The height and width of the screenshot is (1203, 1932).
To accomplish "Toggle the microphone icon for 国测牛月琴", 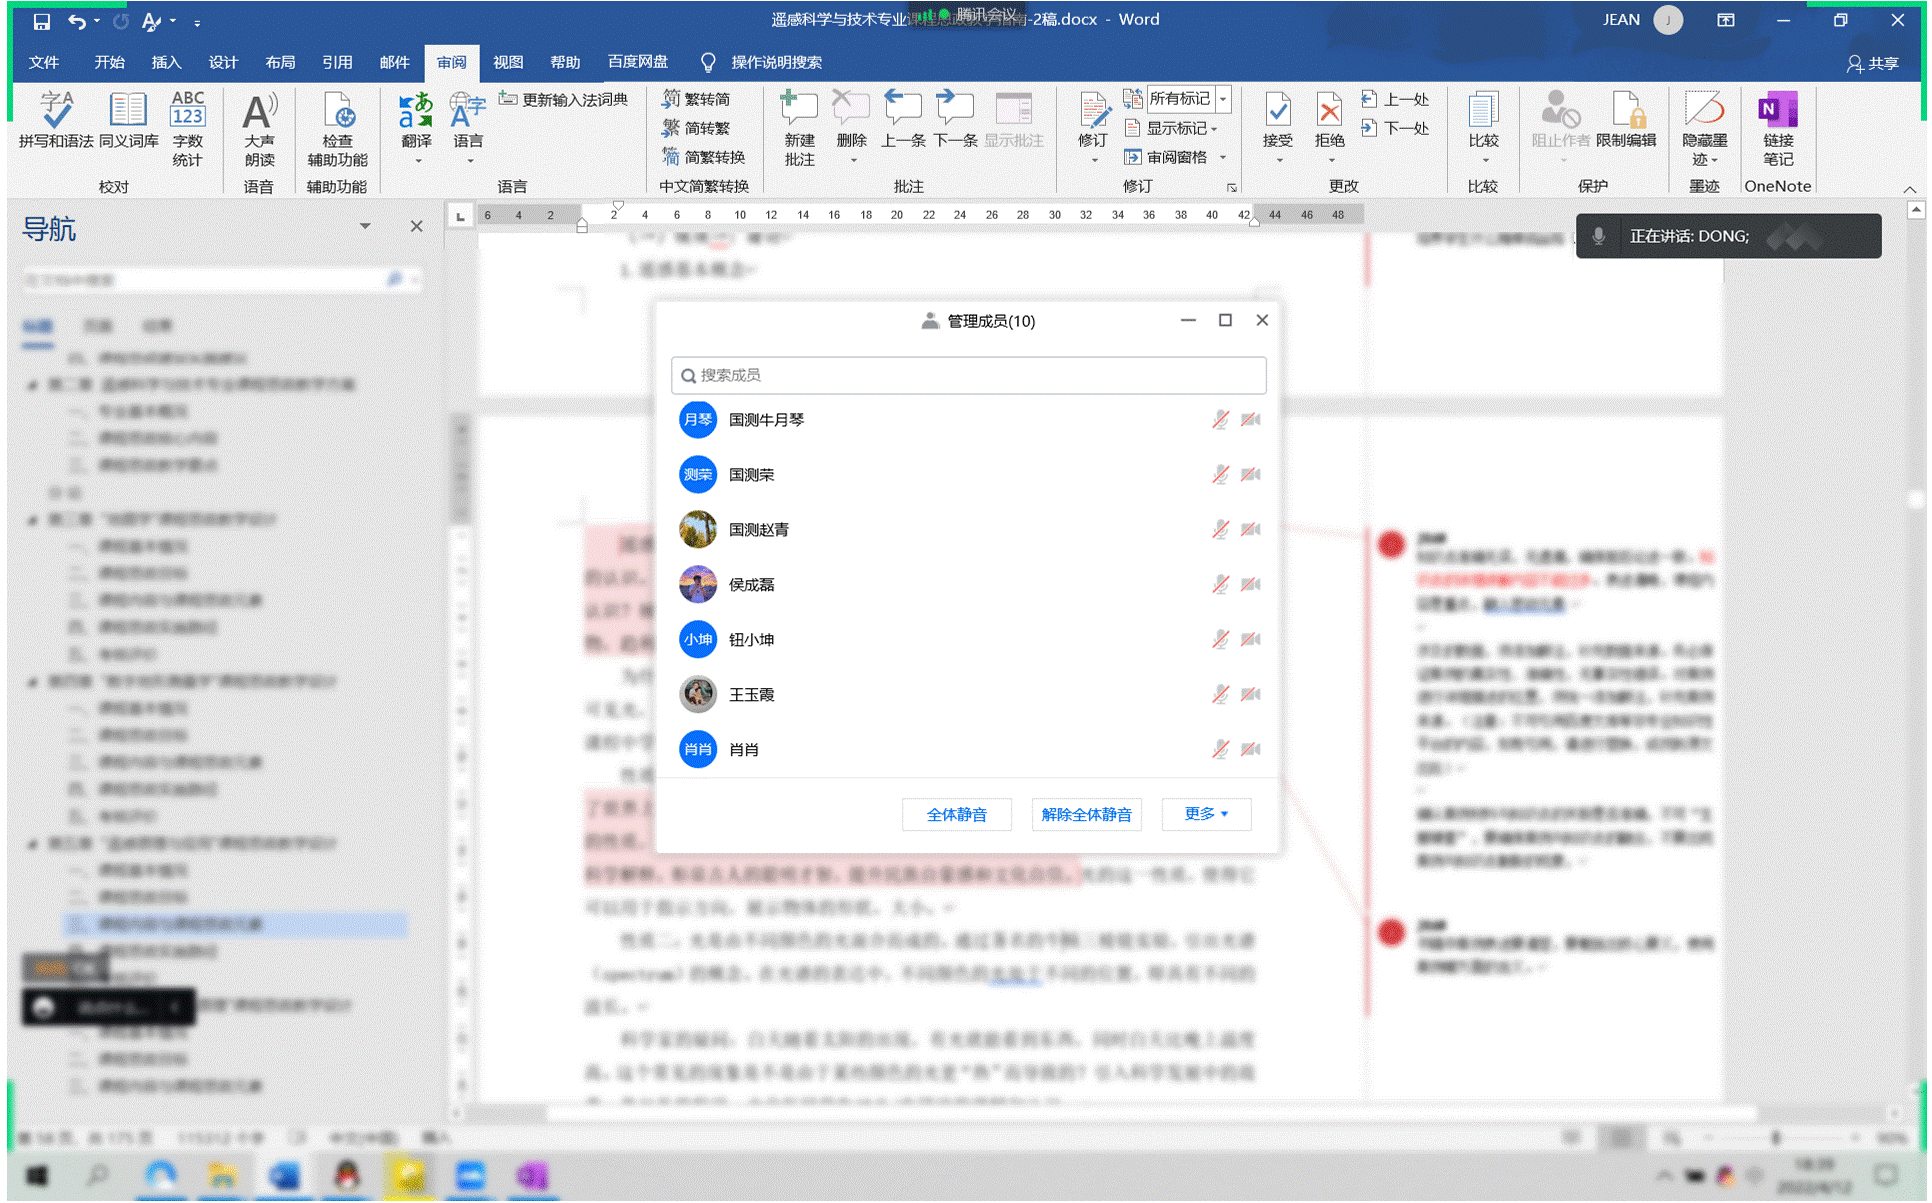I will 1220,420.
